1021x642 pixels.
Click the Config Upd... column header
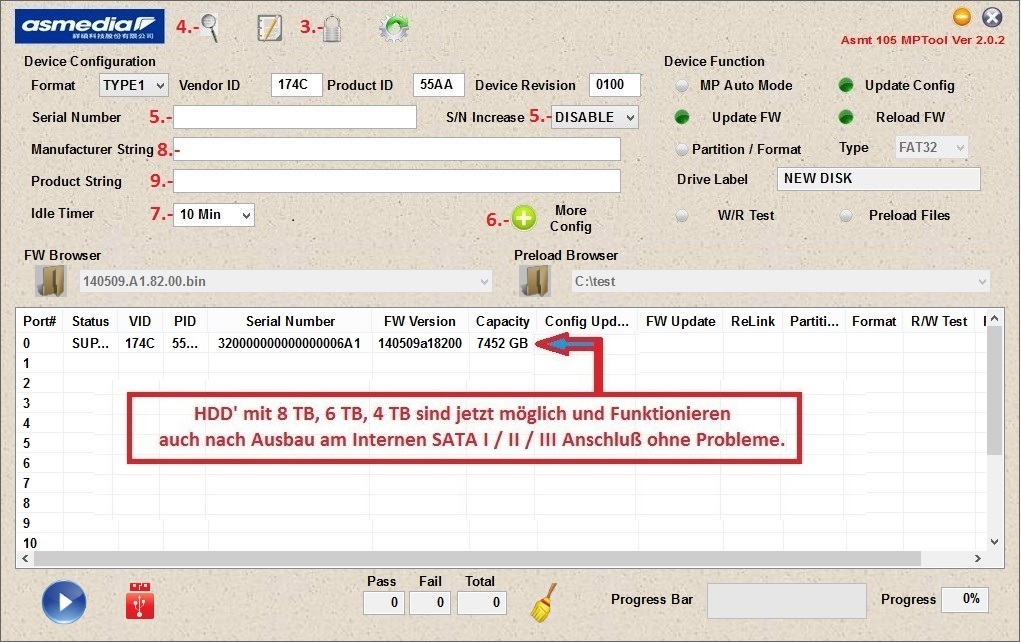click(x=587, y=322)
